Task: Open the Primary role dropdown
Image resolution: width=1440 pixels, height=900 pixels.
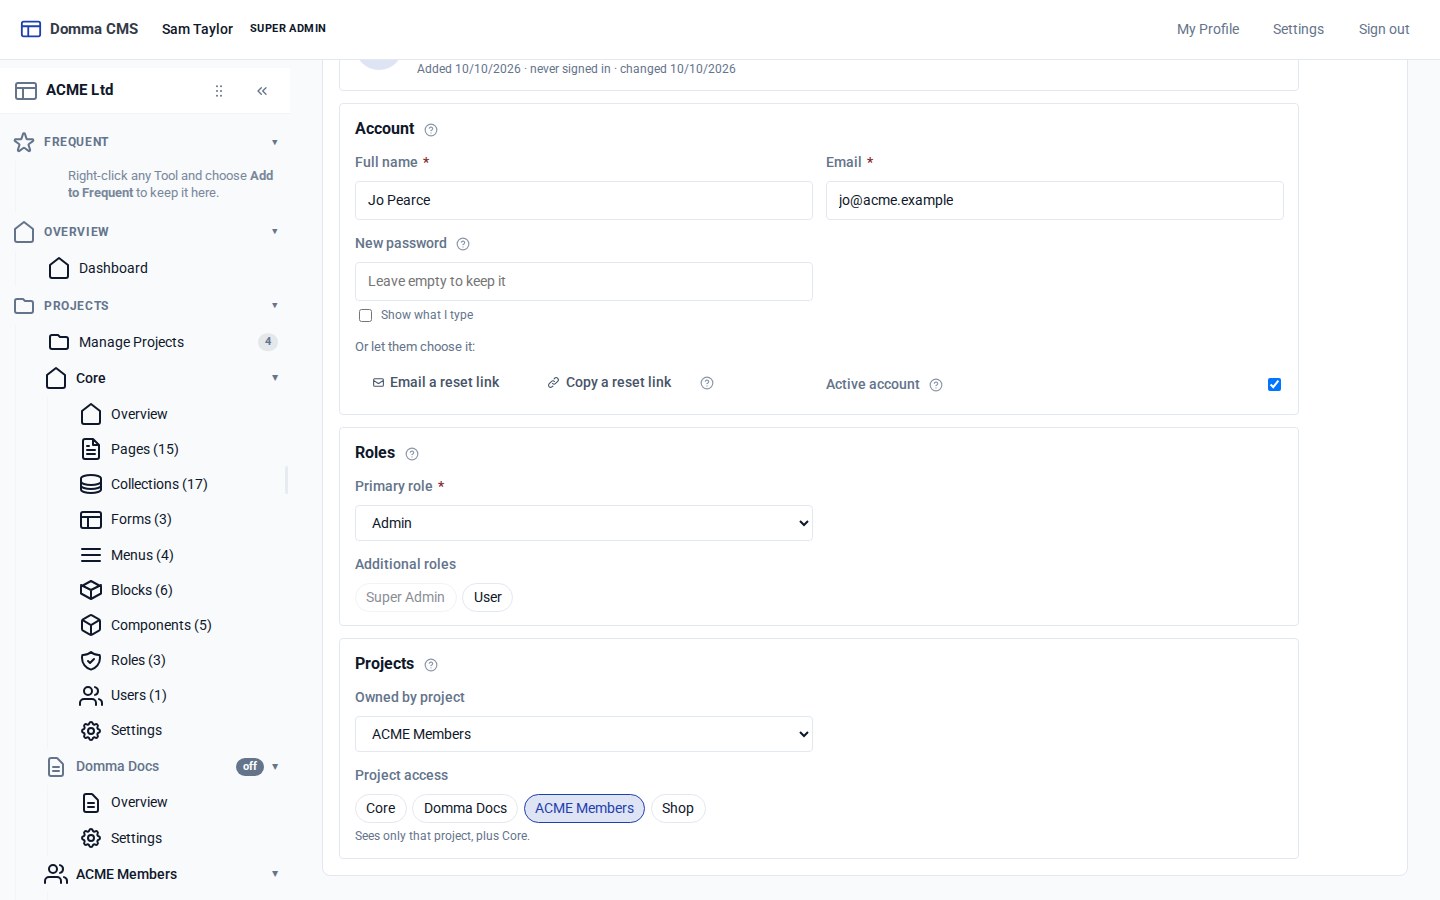Action: click(584, 523)
